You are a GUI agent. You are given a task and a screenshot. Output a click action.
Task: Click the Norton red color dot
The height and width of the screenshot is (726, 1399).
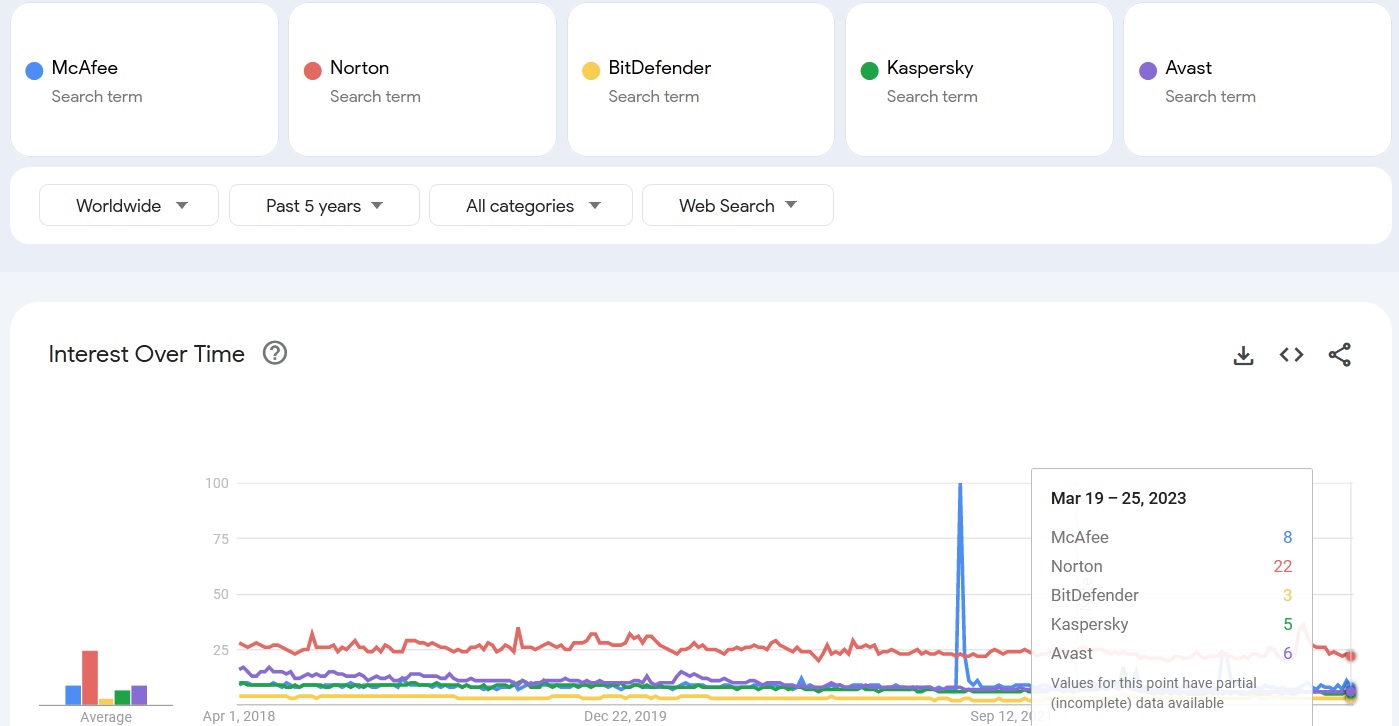[x=312, y=71]
